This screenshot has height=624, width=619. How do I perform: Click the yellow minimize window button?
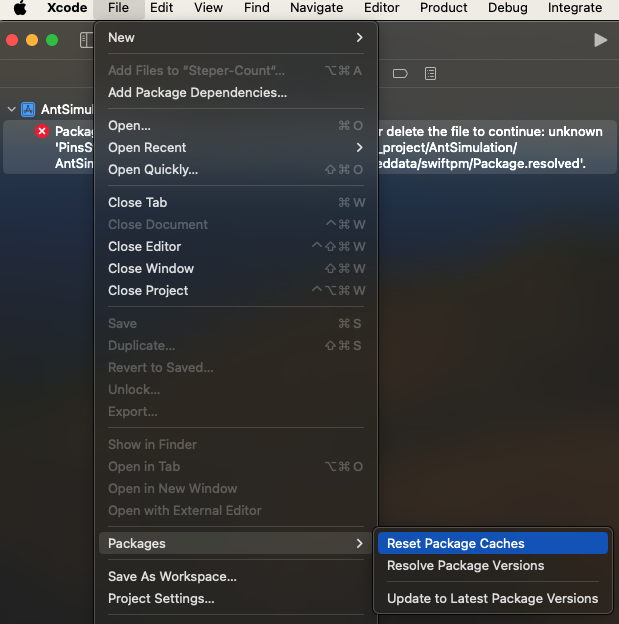(x=32, y=40)
